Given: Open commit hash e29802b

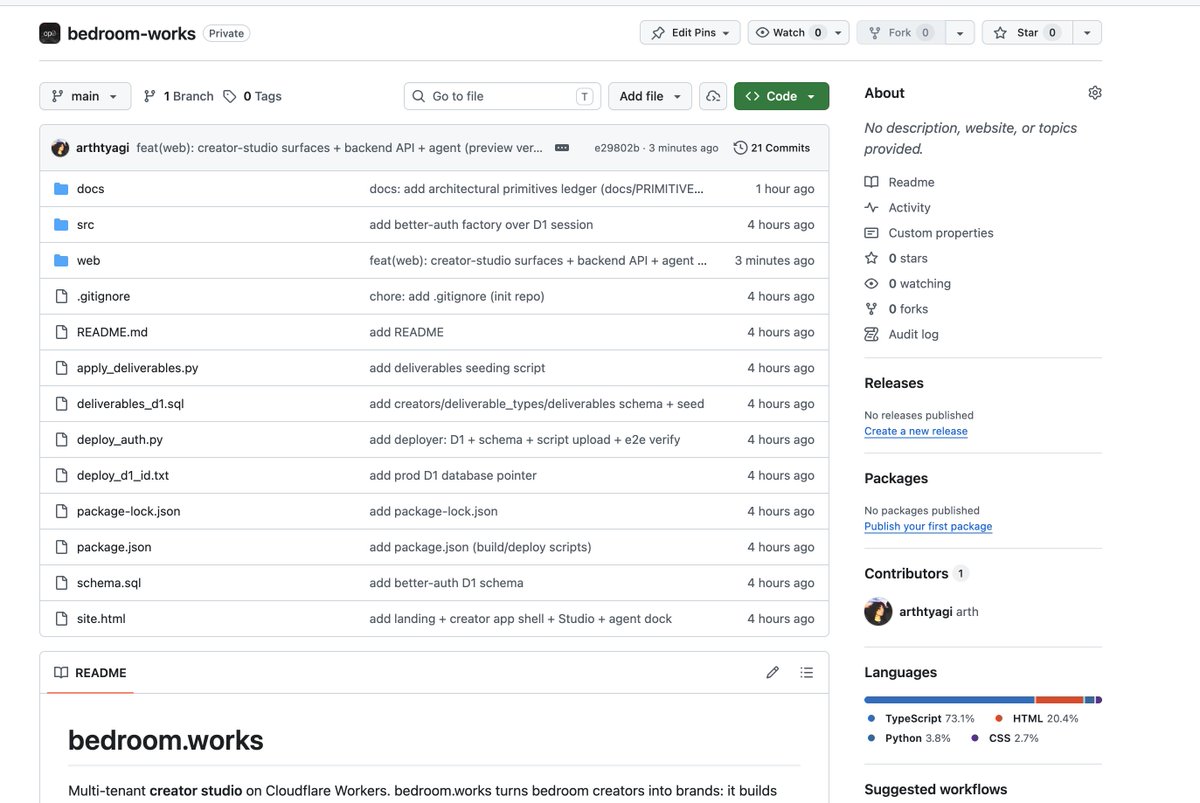Looking at the screenshot, I should coord(616,148).
